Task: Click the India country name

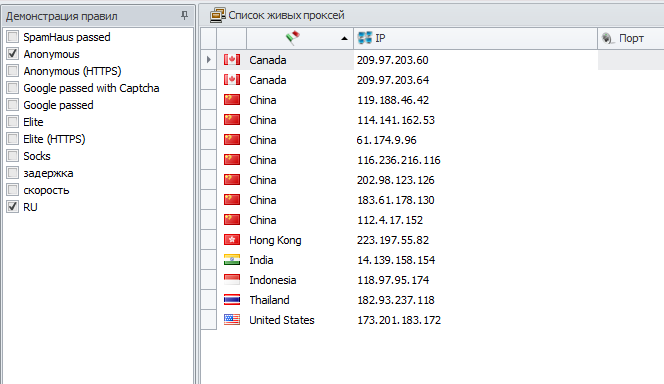Action: [261, 260]
